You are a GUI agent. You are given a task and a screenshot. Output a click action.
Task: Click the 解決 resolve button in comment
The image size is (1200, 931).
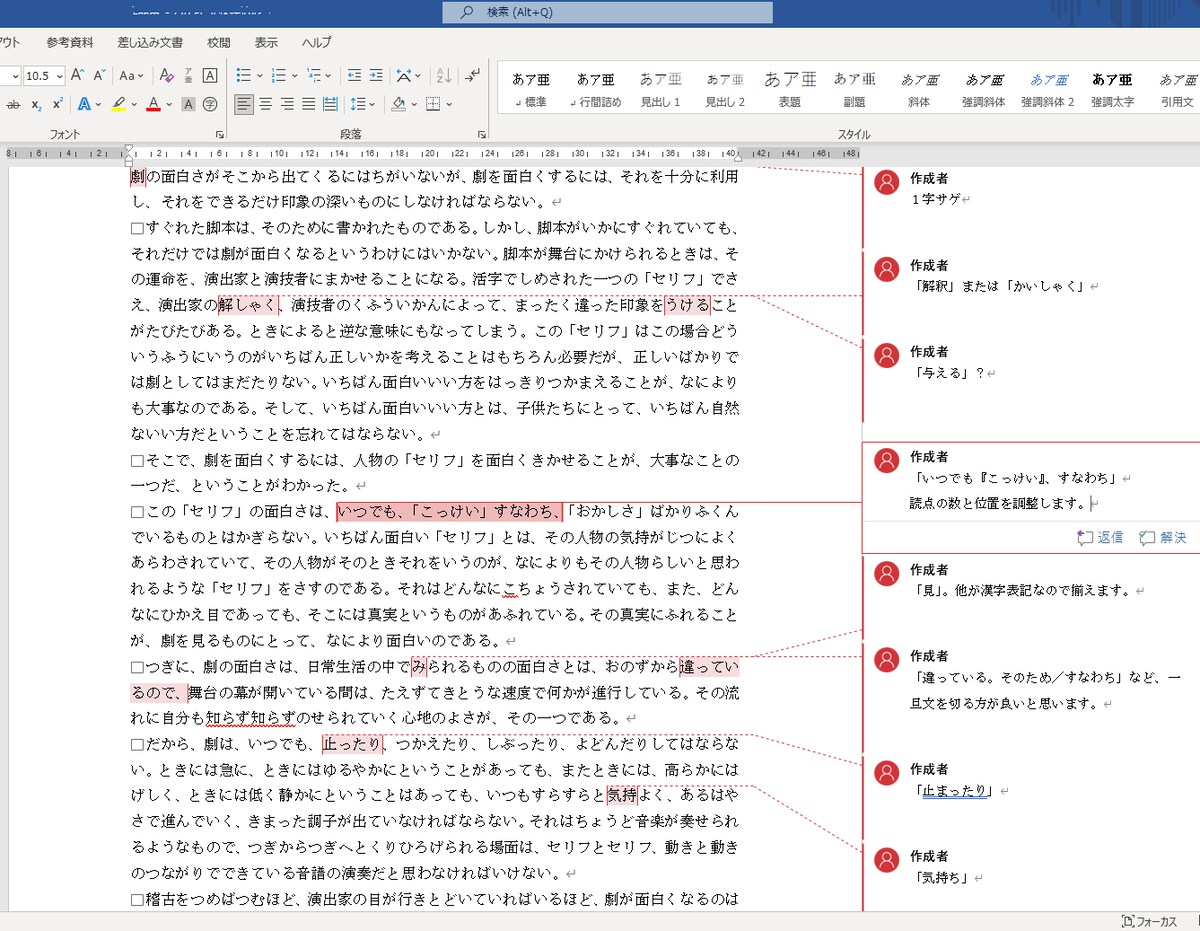pyautogui.click(x=1162, y=538)
